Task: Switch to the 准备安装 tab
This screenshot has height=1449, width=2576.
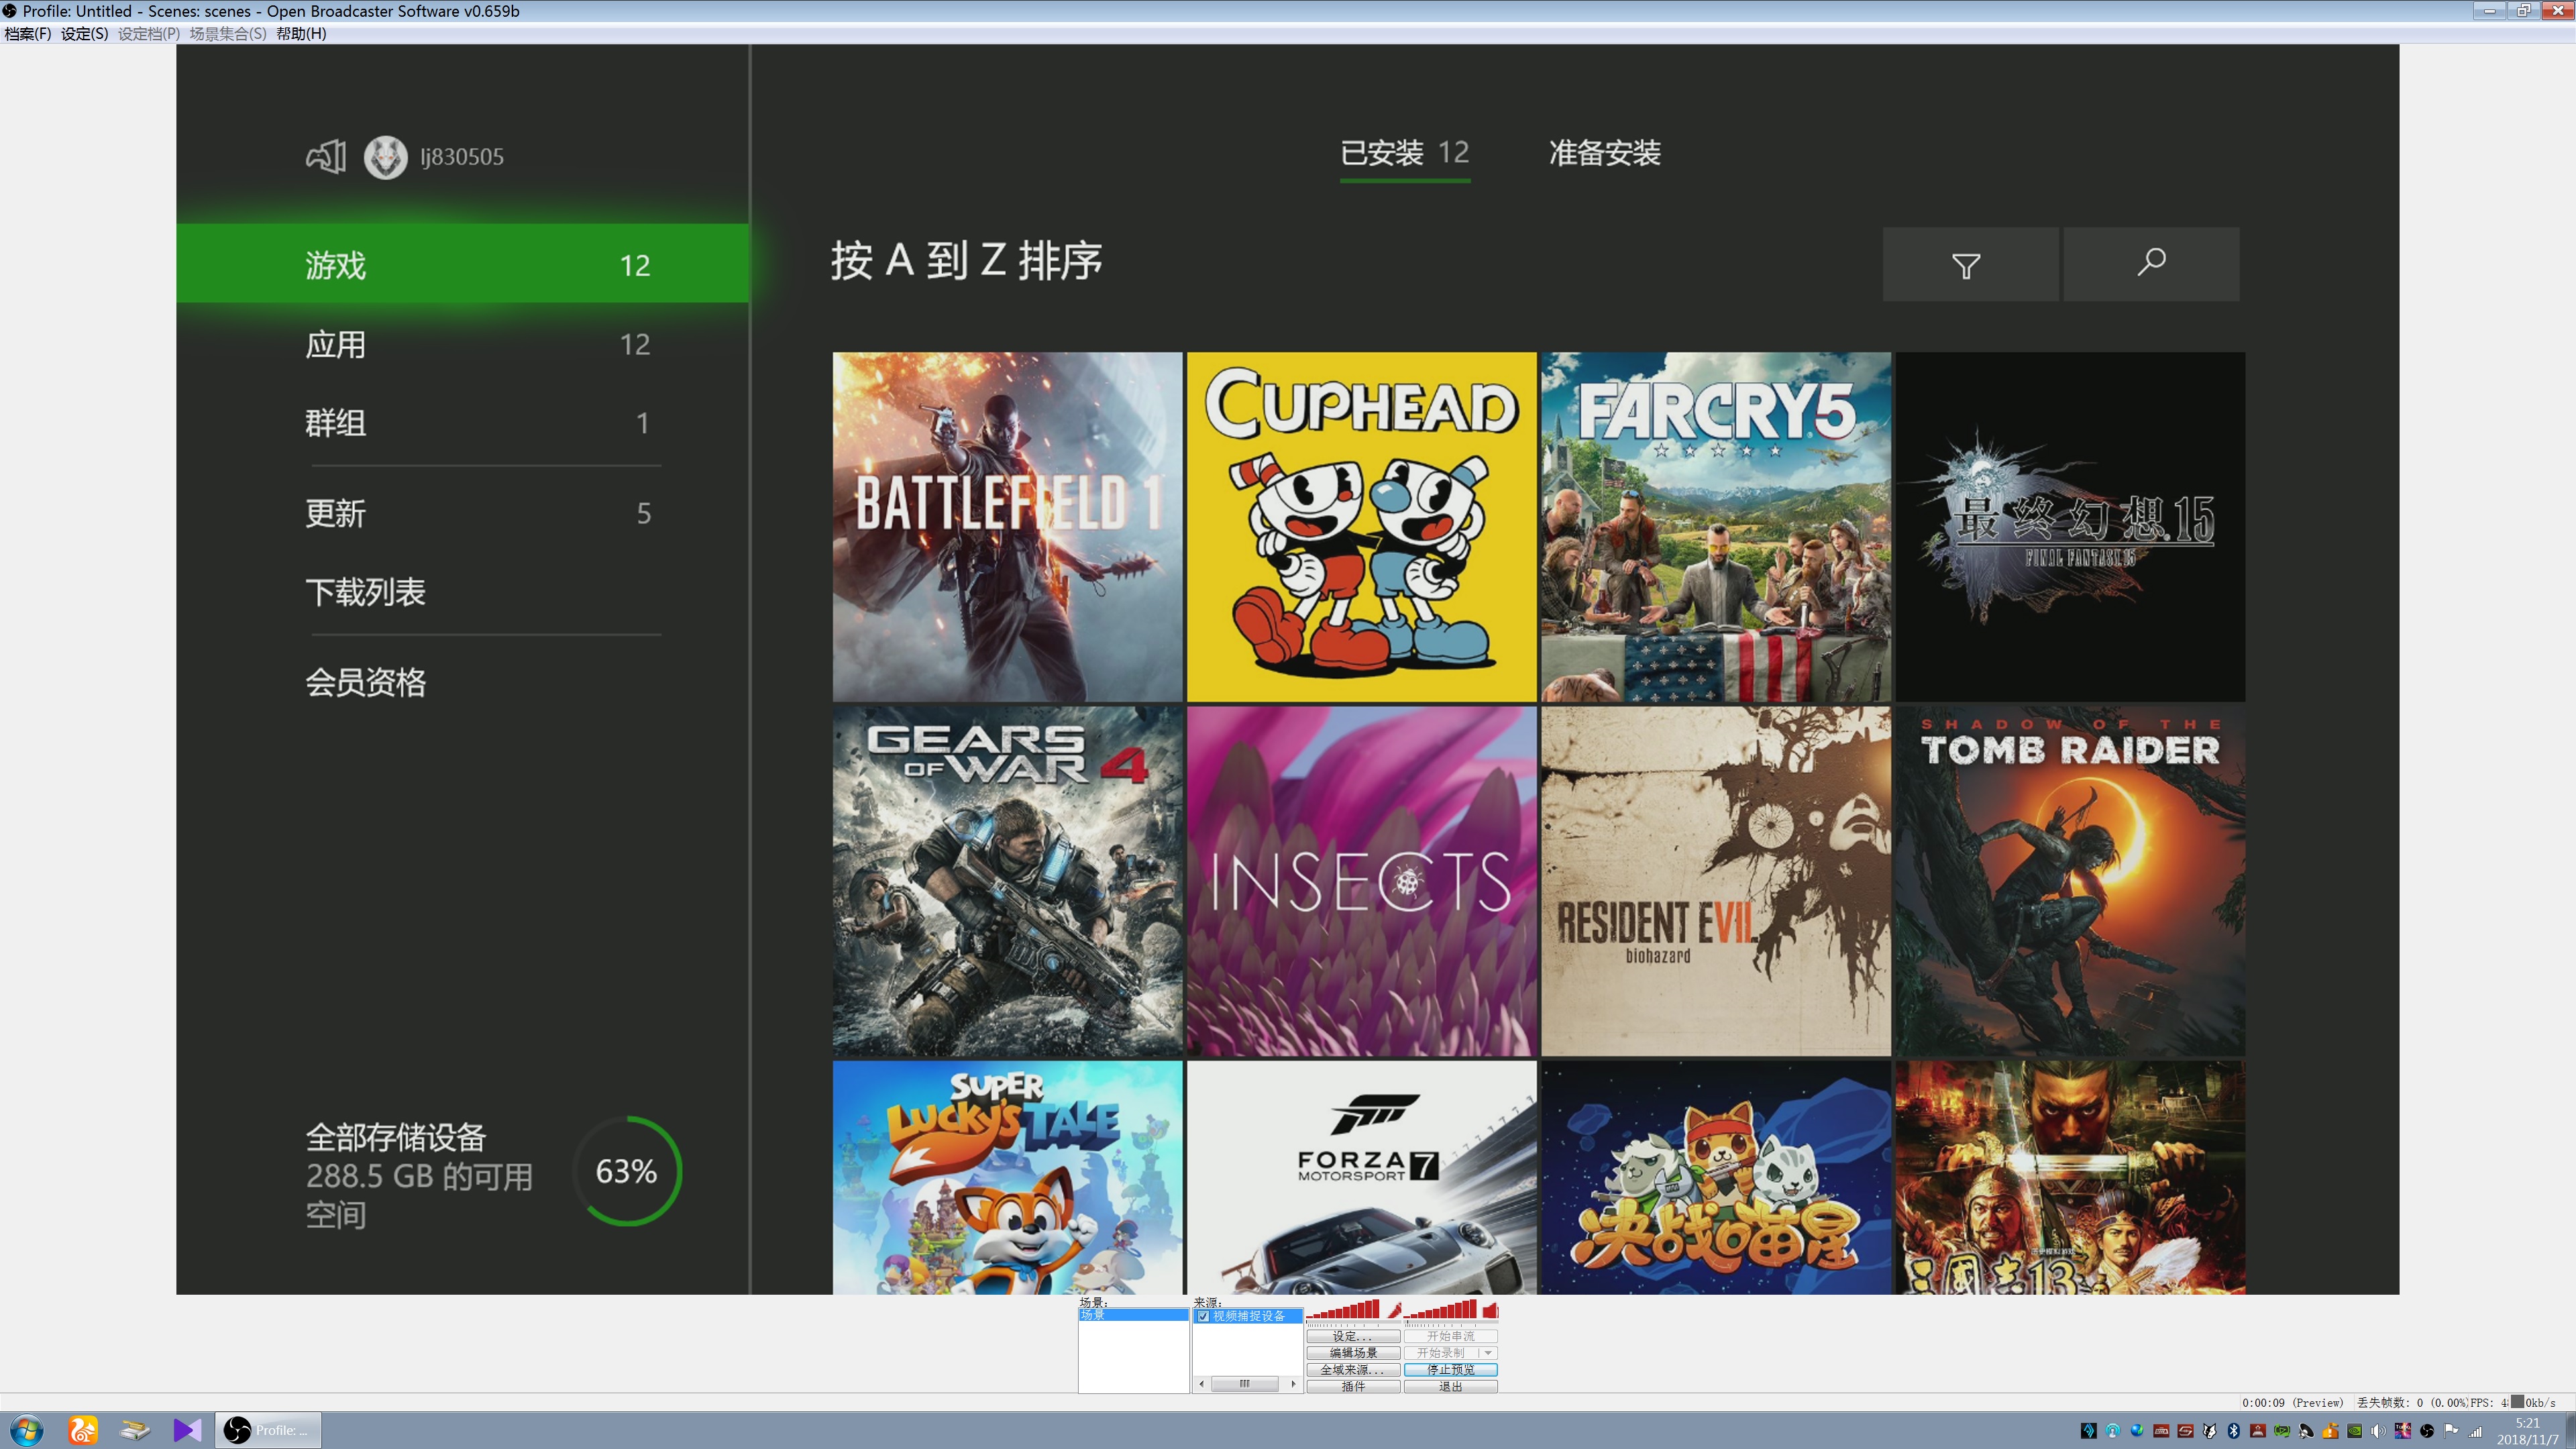Action: (x=1604, y=153)
